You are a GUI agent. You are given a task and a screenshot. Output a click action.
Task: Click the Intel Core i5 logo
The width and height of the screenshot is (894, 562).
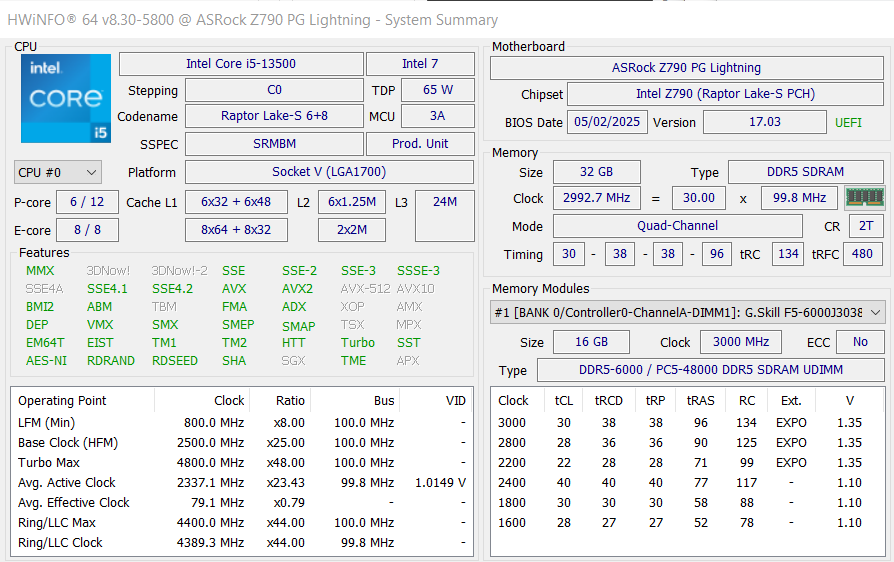pos(66,99)
